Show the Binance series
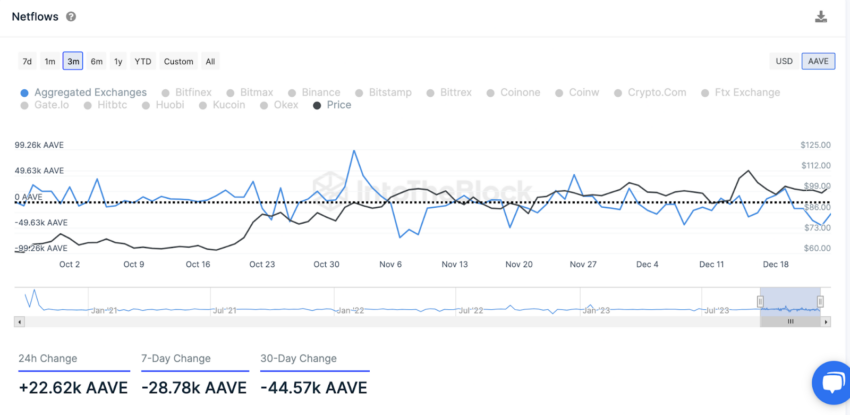The image size is (850, 415). click(314, 93)
